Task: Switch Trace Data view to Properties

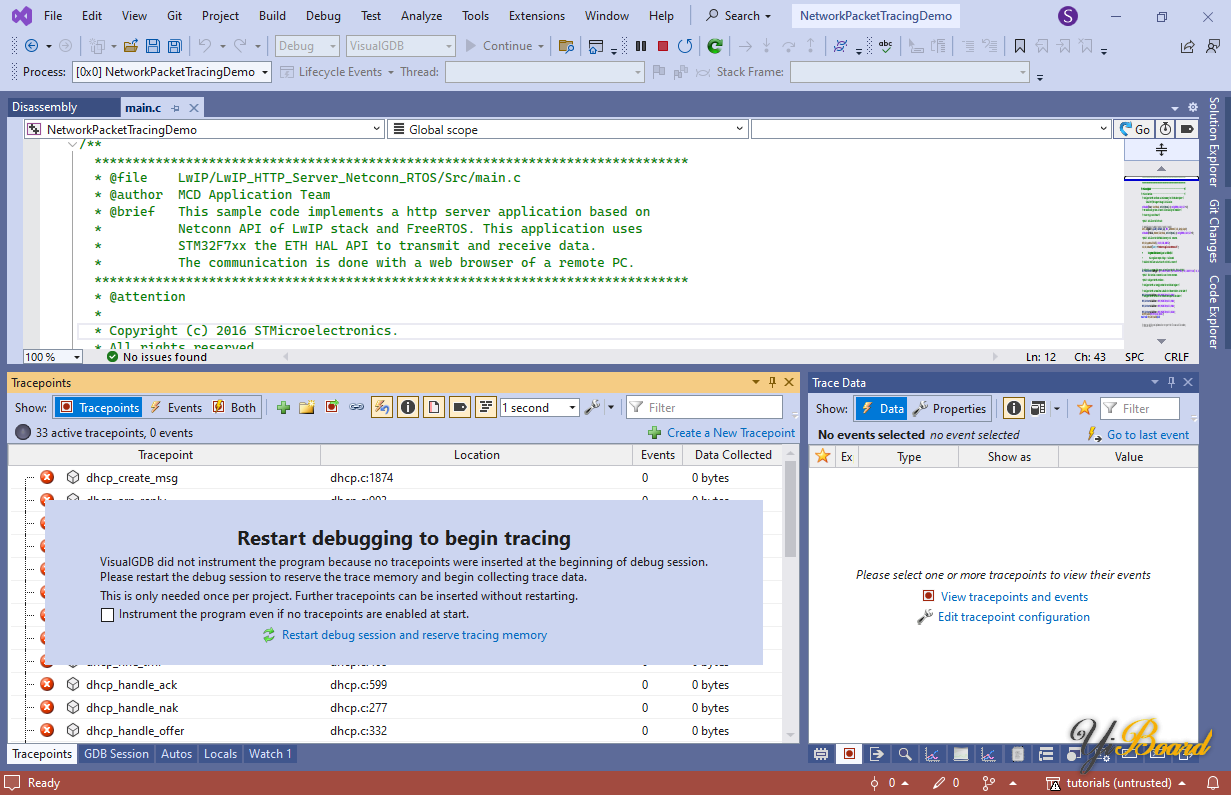Action: 950,408
